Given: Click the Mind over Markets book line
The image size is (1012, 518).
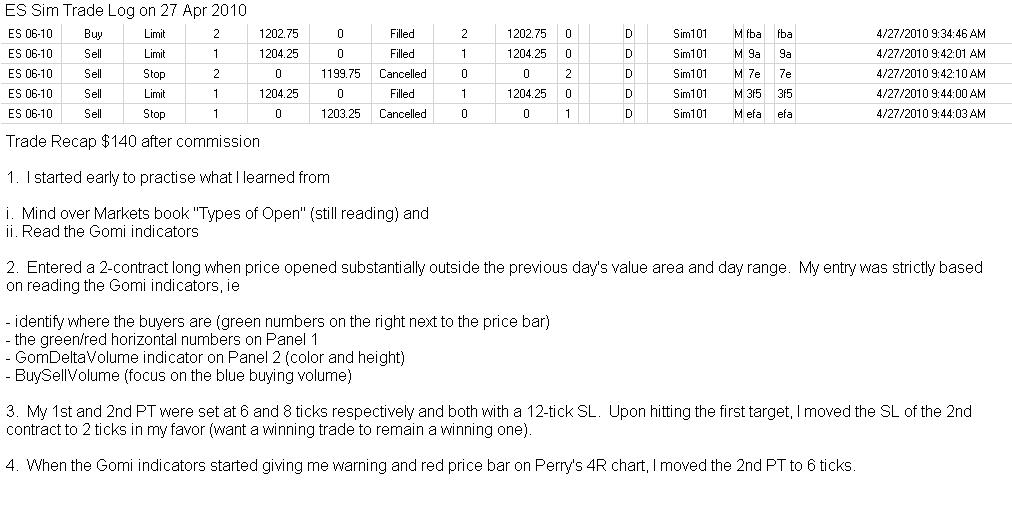Looking at the screenshot, I should click(218, 214).
